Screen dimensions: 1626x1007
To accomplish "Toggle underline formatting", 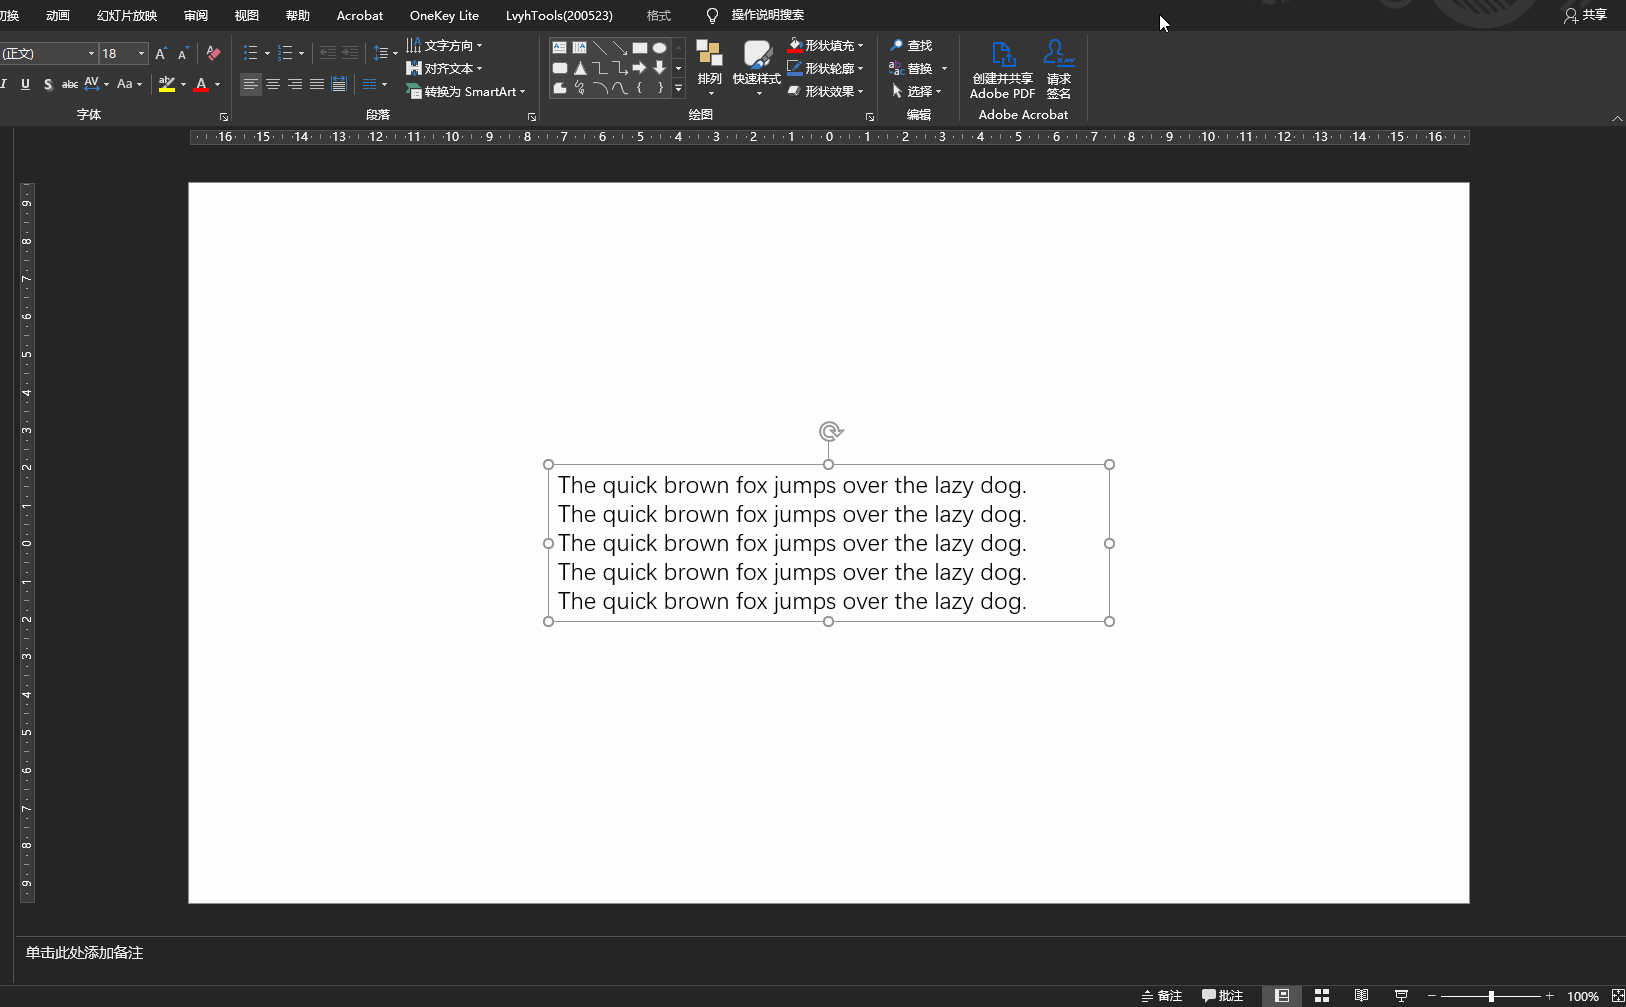I will pos(25,84).
